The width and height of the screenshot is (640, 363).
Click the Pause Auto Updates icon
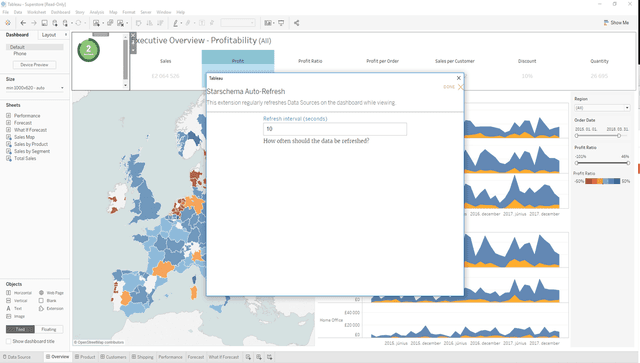[65, 23]
